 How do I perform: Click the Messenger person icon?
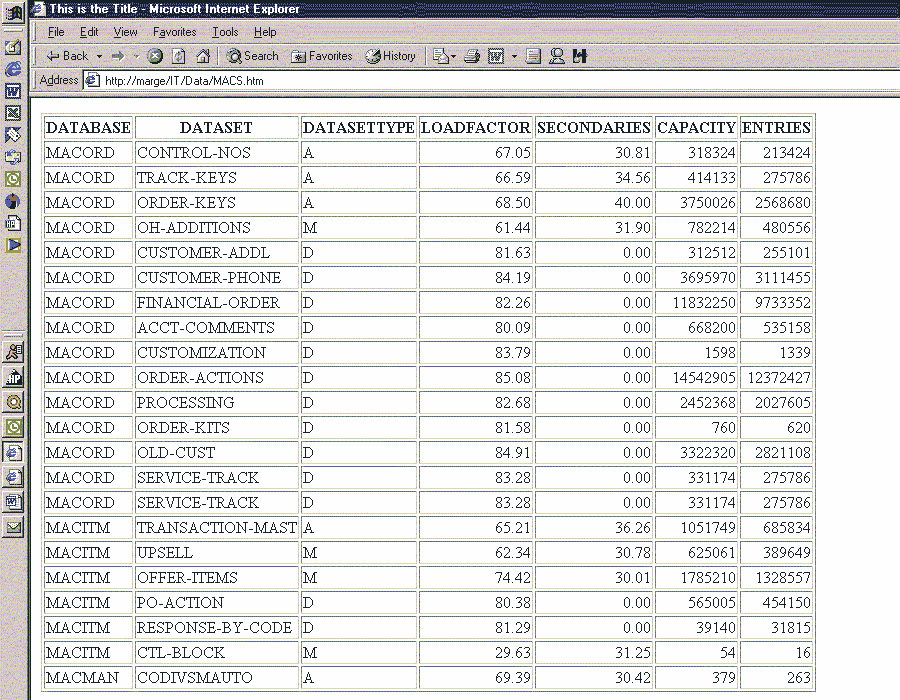(556, 56)
